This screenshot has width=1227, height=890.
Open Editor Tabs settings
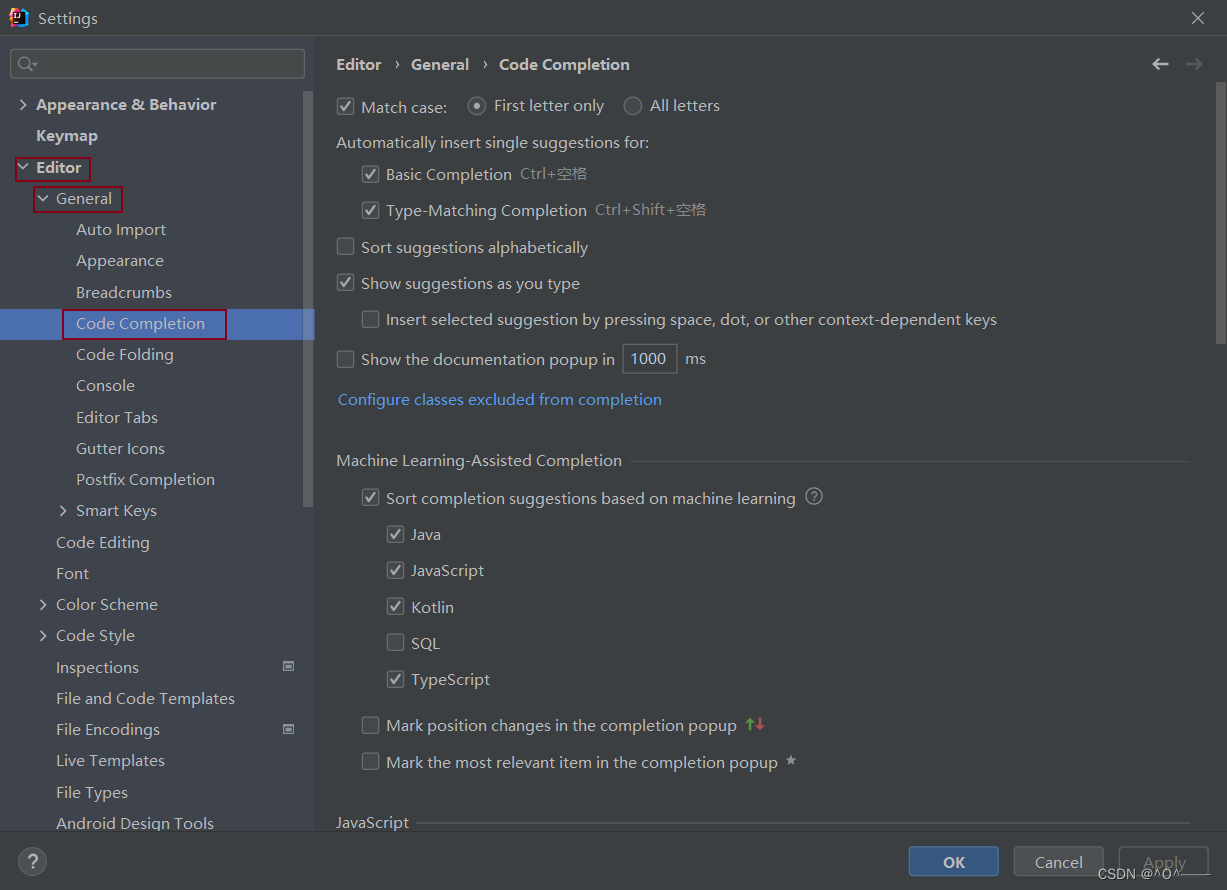click(117, 417)
